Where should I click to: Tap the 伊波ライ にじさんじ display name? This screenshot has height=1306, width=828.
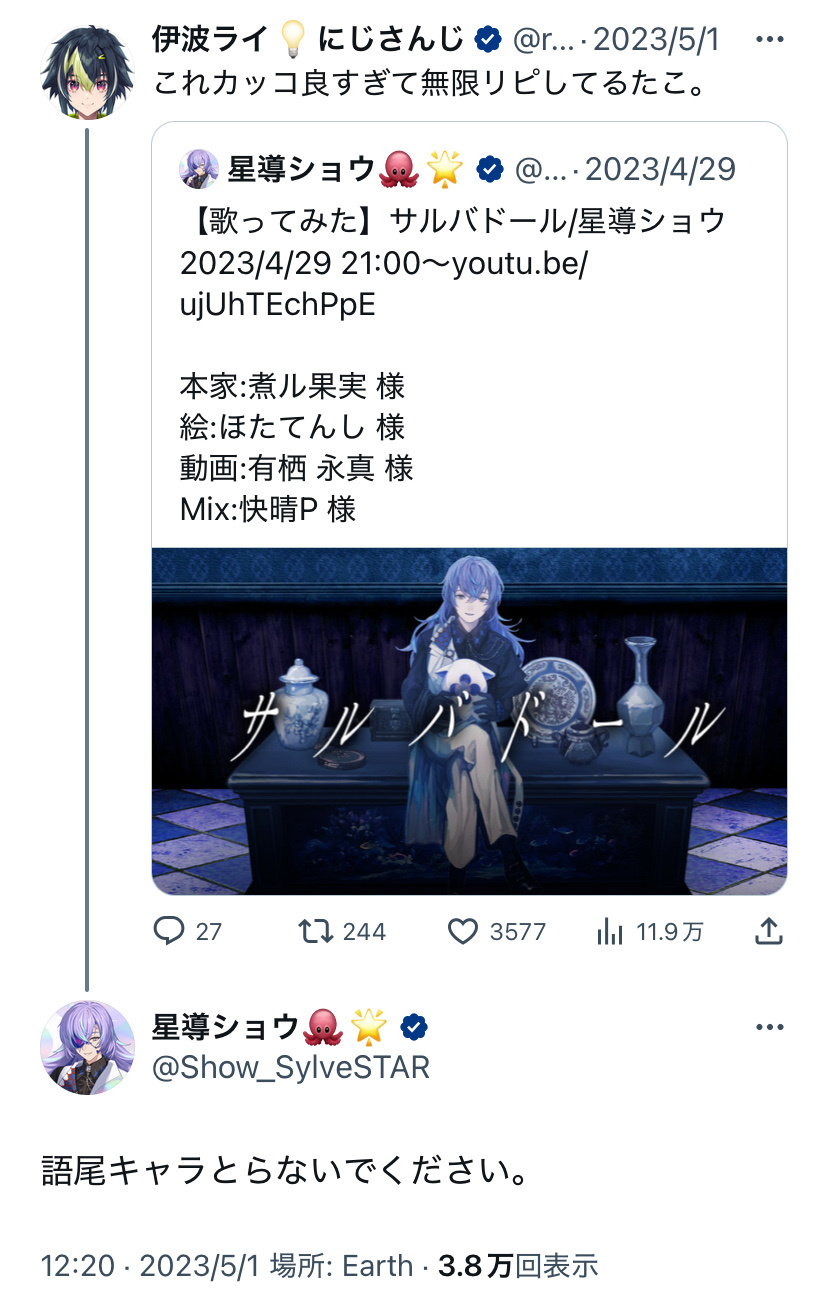coord(308,40)
